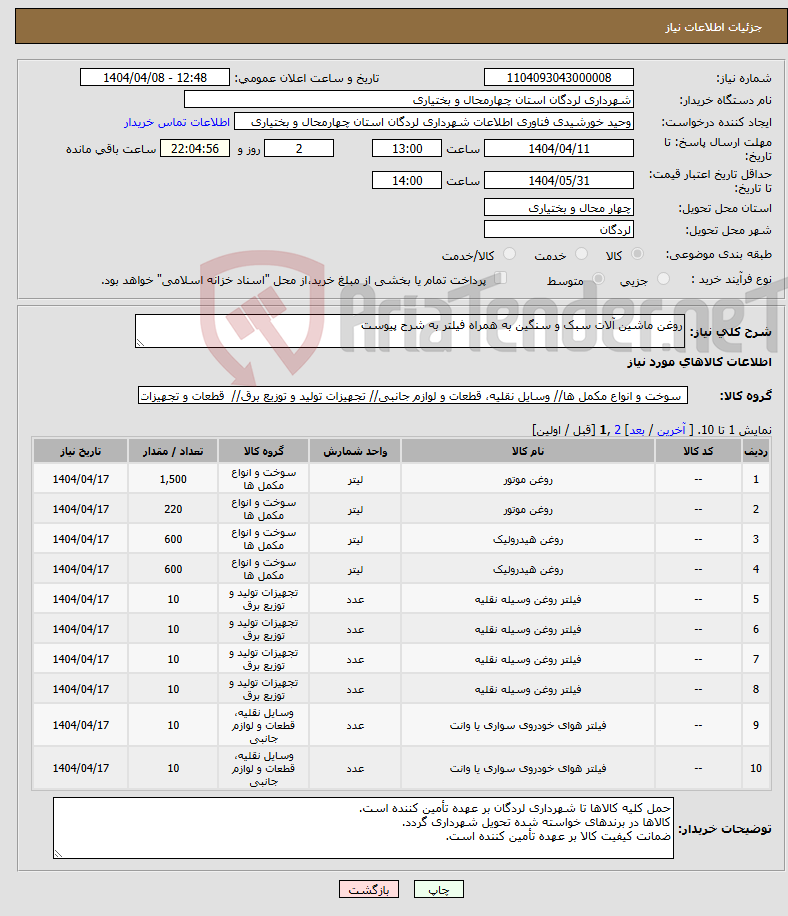Select the کالا/خدمت radio button
The height and width of the screenshot is (916, 788).
[509, 254]
